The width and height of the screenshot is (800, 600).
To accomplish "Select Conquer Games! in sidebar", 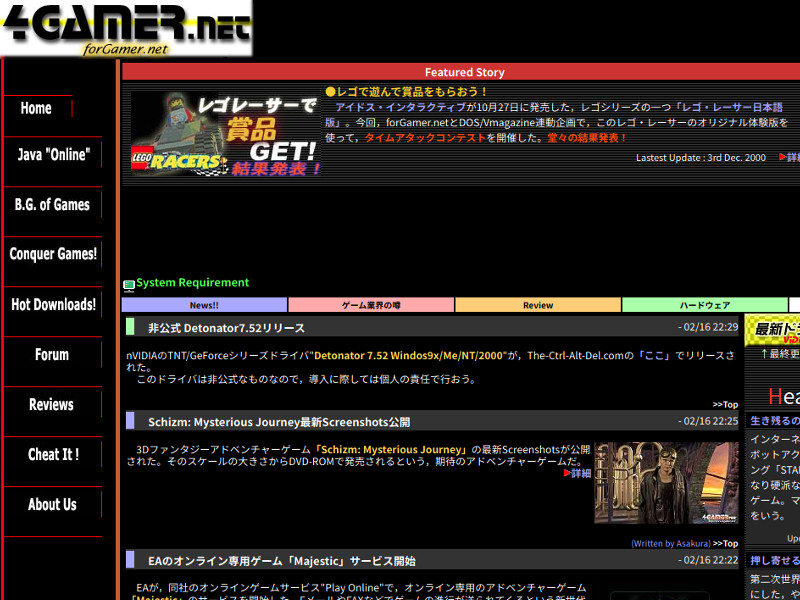I will [53, 254].
